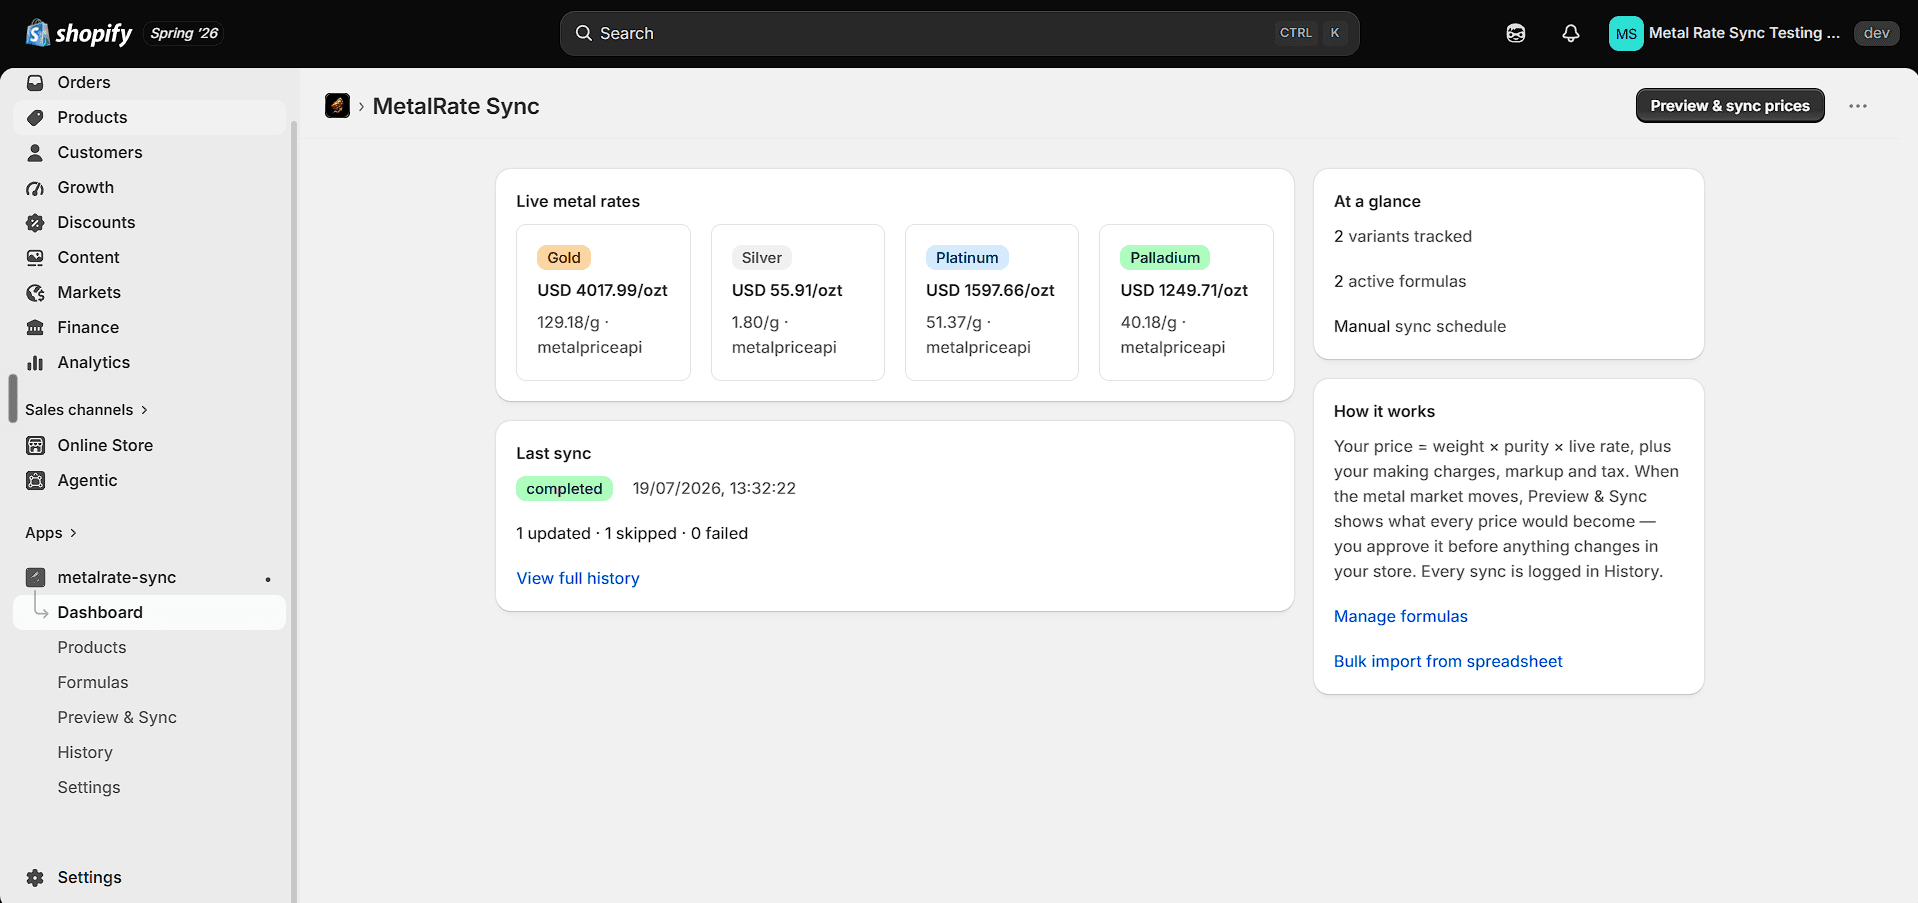Open the three-dot more actions menu
1918x903 pixels.
(x=1858, y=106)
